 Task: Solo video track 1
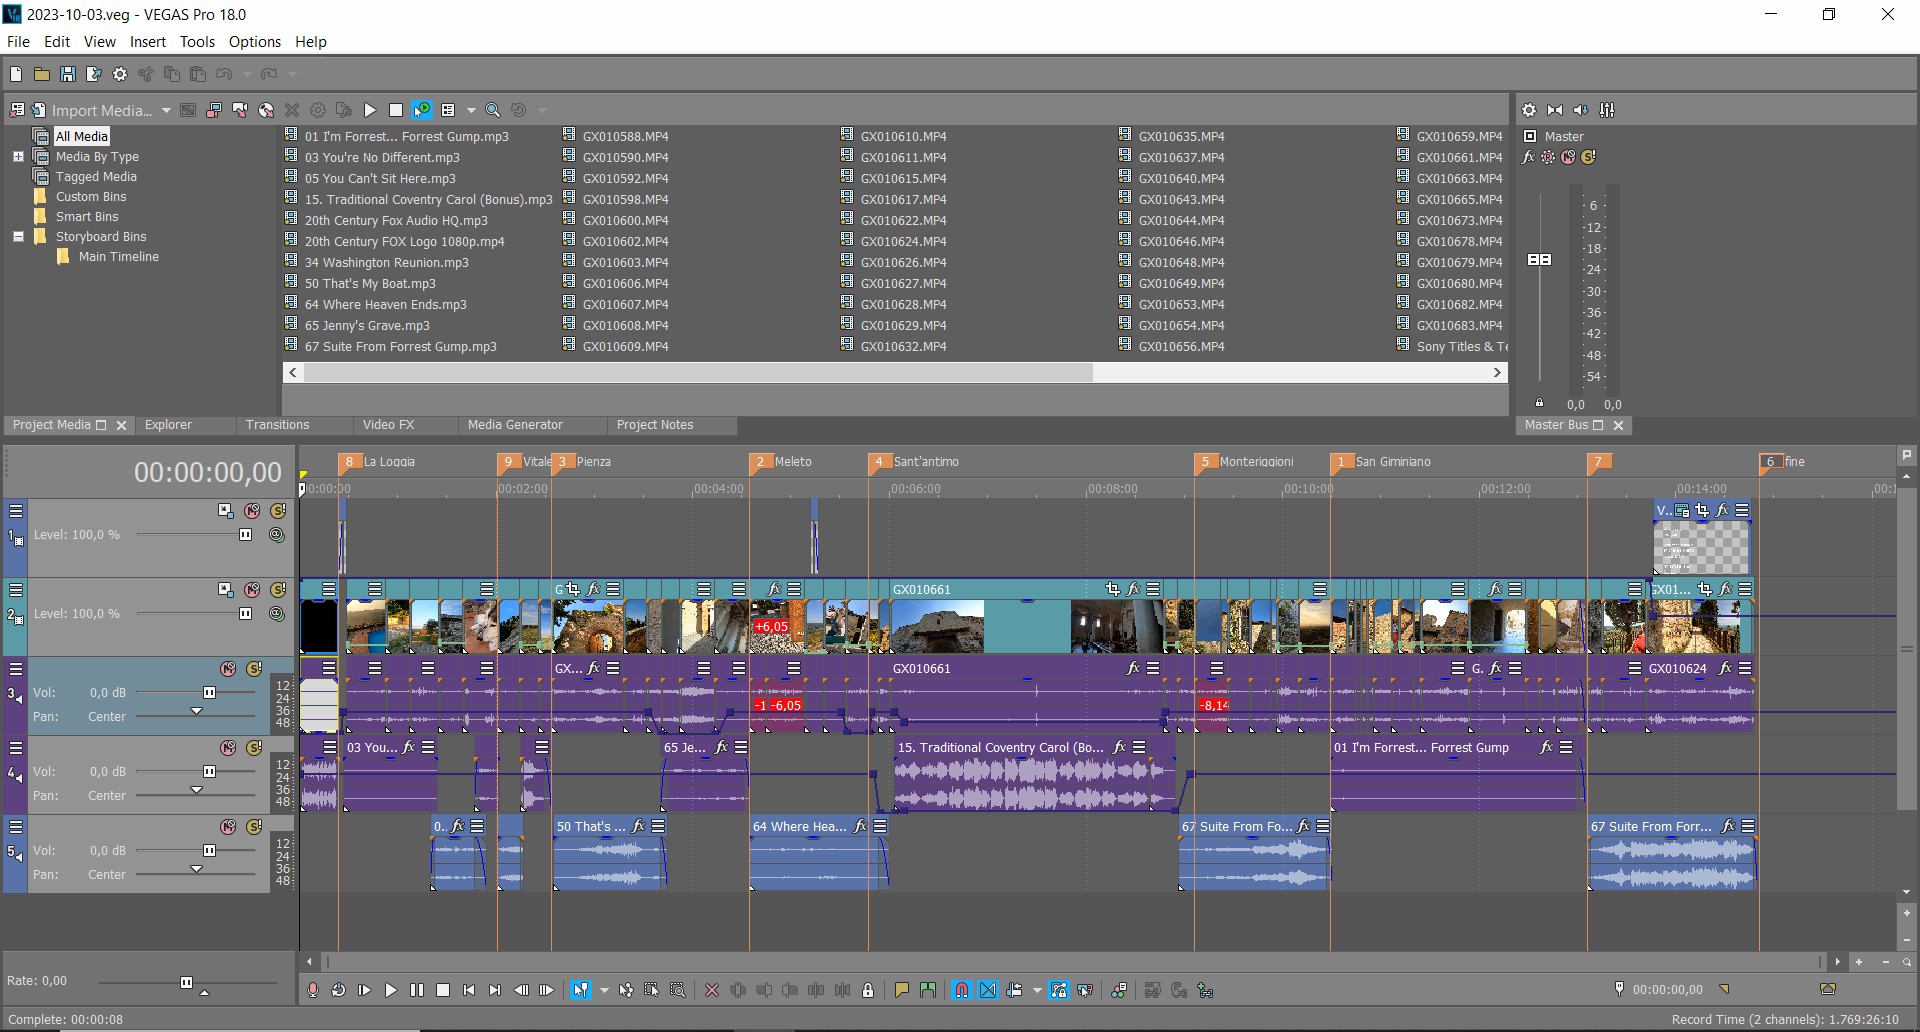[x=278, y=511]
